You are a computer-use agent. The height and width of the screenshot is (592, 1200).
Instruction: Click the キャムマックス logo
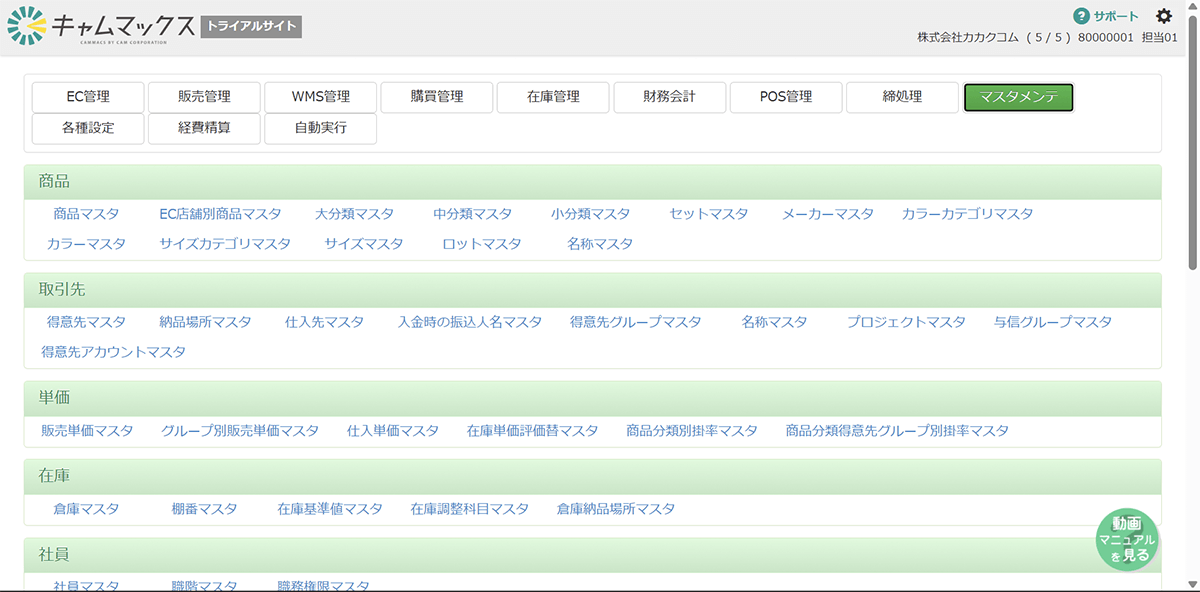point(101,27)
